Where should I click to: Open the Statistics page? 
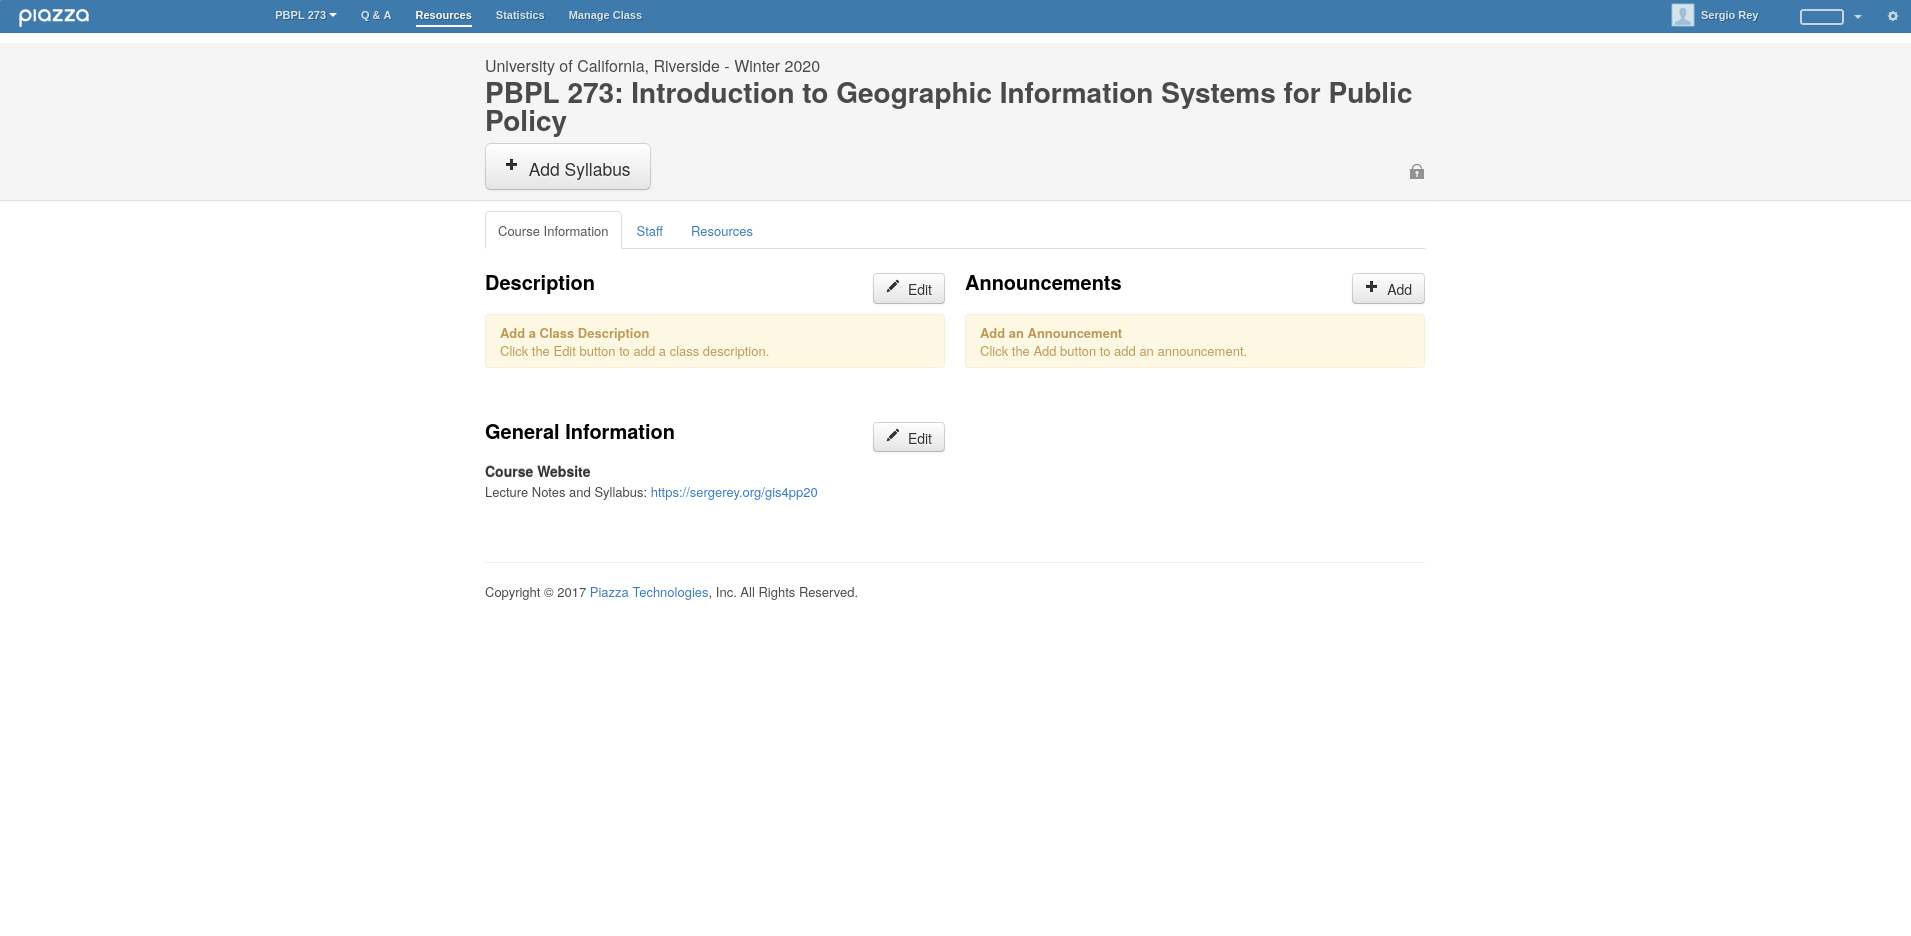click(520, 15)
